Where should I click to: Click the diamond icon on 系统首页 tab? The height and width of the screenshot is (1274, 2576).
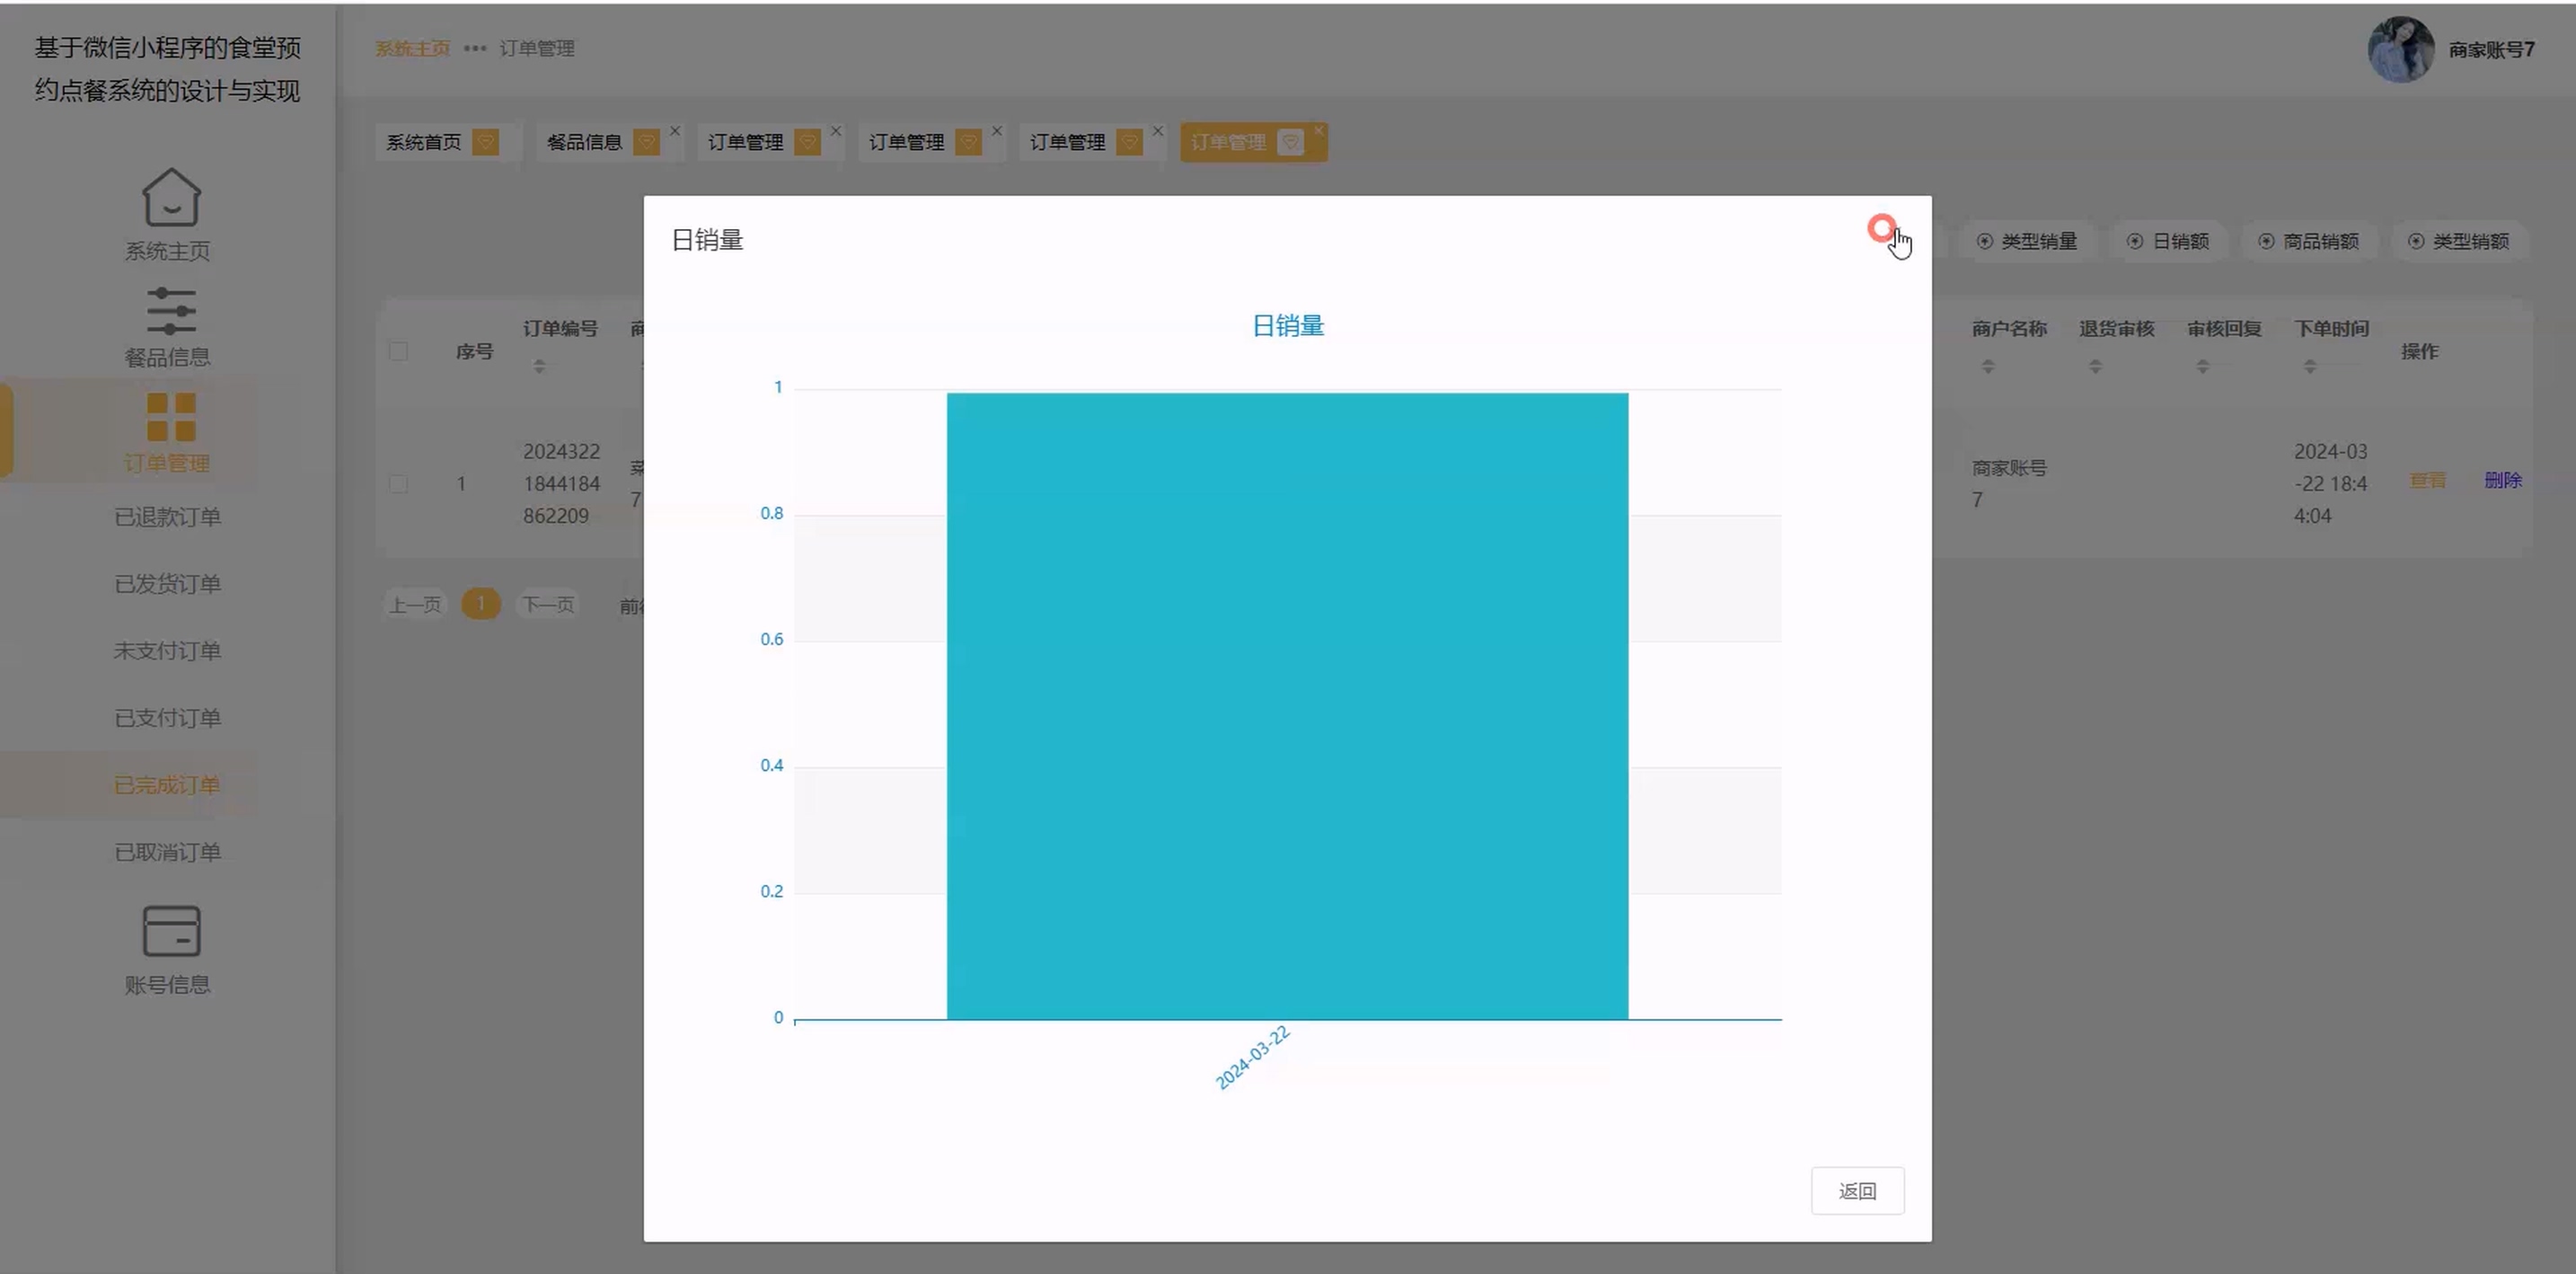(x=486, y=142)
